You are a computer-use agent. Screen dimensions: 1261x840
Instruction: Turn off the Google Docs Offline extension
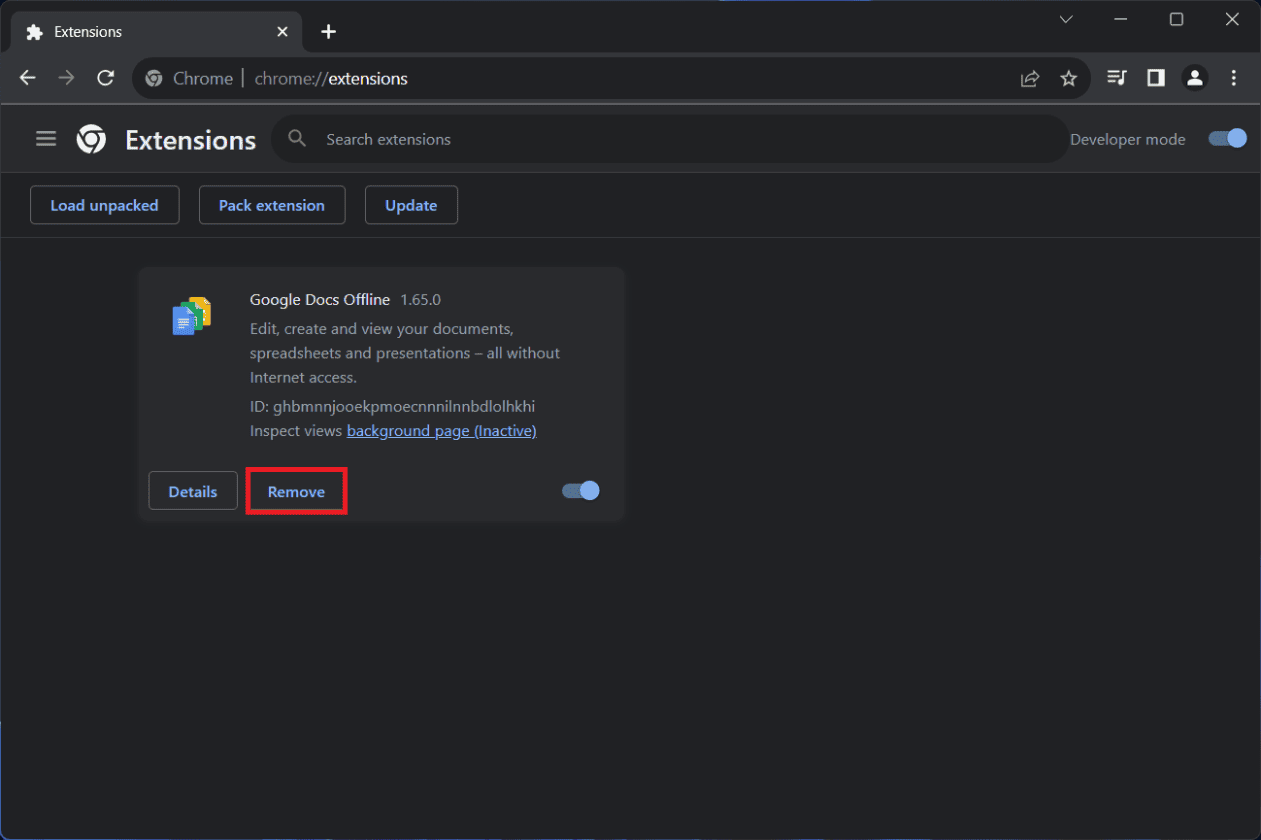tap(580, 490)
